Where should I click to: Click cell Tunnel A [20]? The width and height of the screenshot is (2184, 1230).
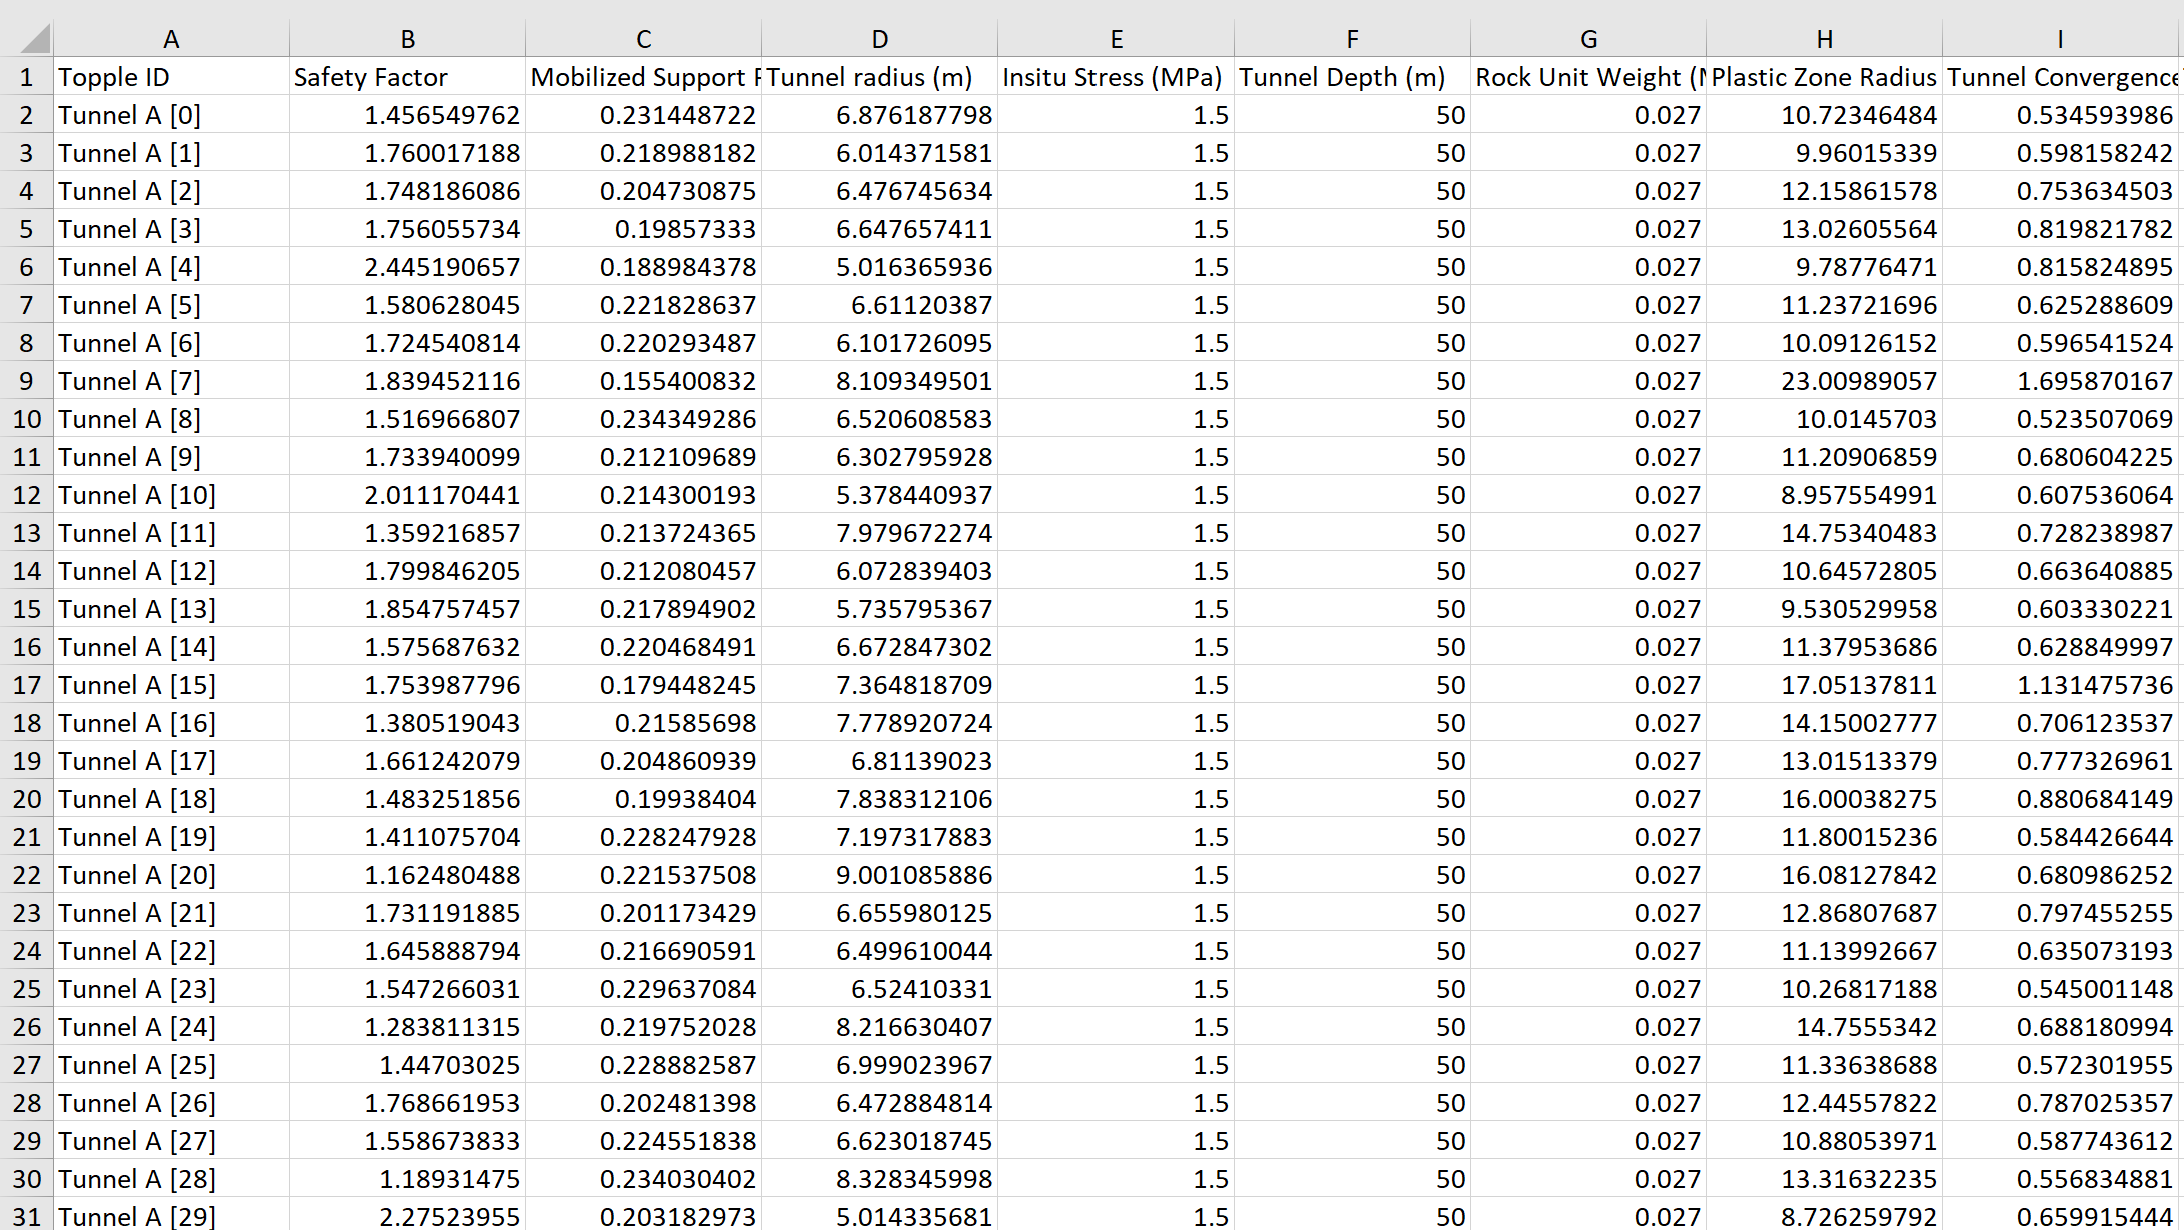171,875
